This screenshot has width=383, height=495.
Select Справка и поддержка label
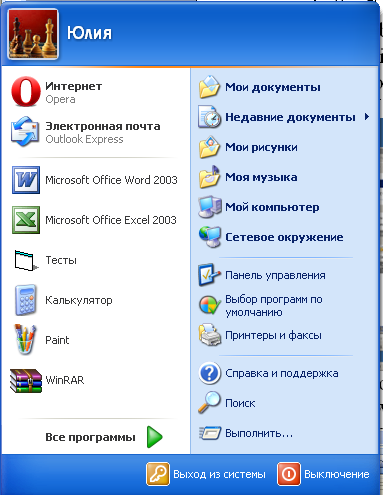point(282,373)
